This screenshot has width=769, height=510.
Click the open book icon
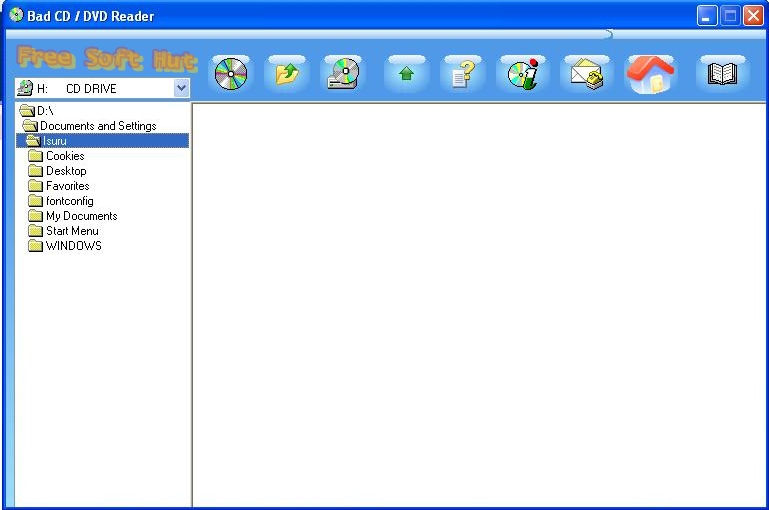pyautogui.click(x=722, y=74)
